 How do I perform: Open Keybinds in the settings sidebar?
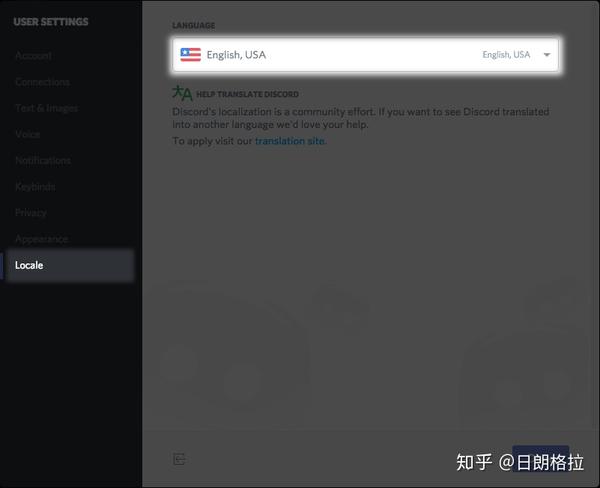pos(35,187)
